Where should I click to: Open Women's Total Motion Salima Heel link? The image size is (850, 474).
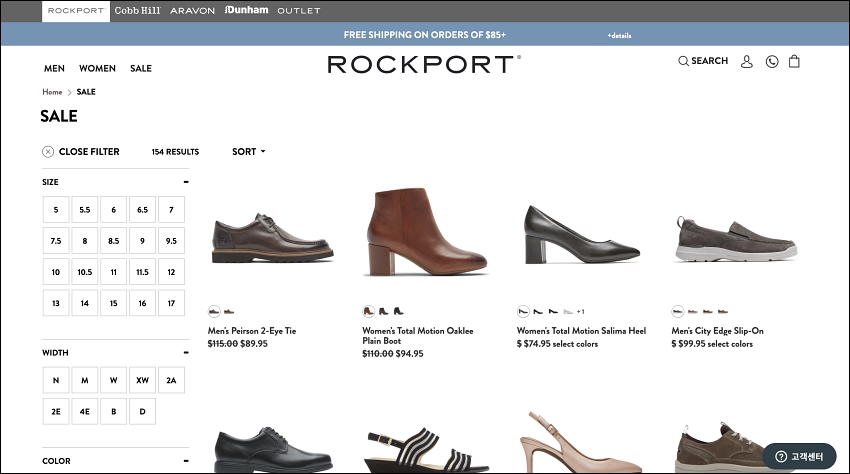(581, 331)
